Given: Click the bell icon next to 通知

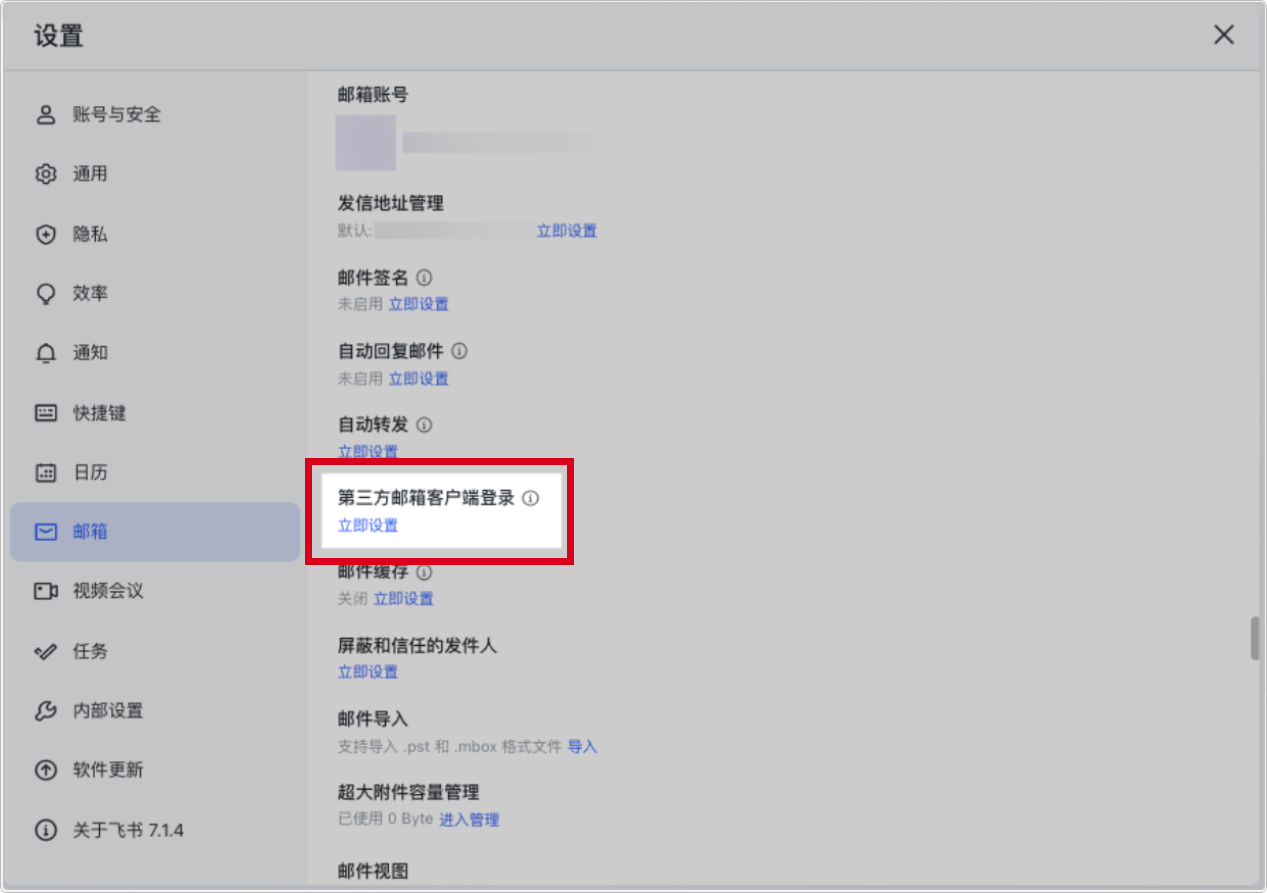Looking at the screenshot, I should (46, 353).
